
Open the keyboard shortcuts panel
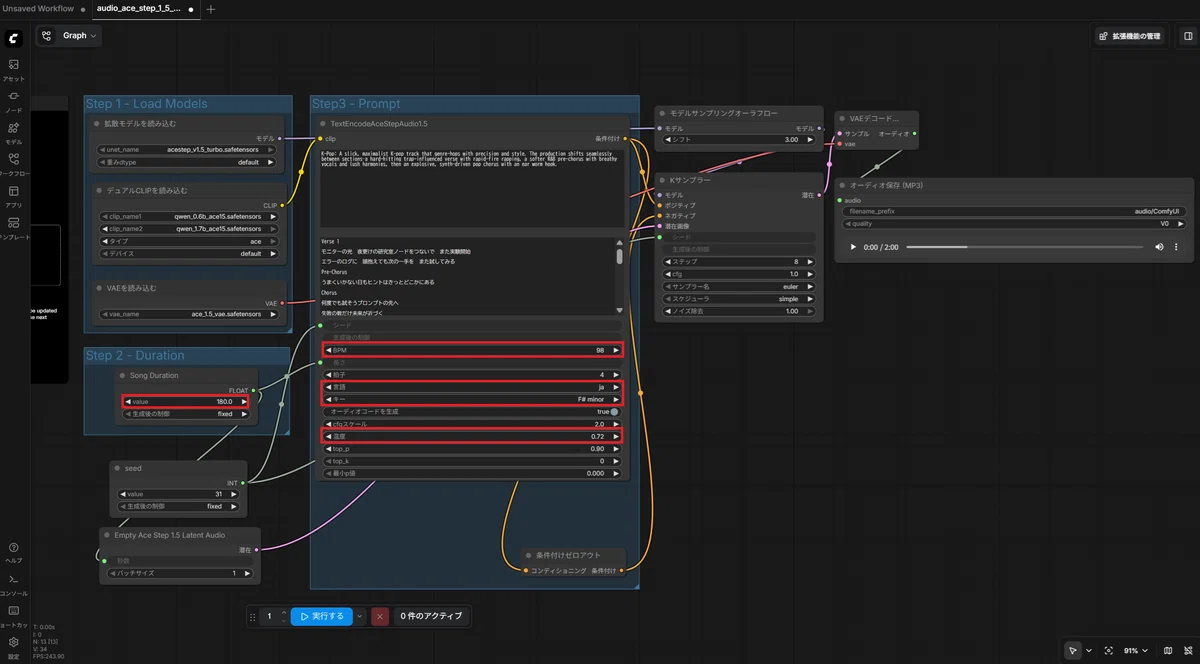(14, 616)
